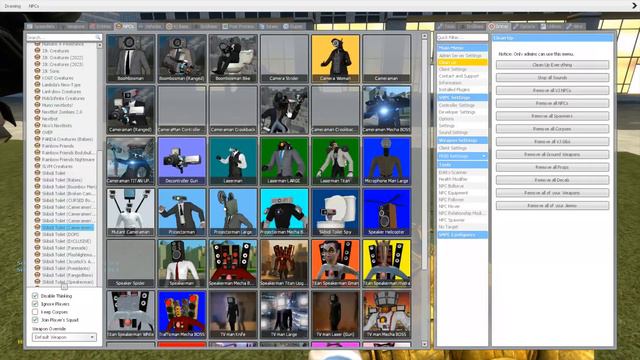Select Microphone Man Large icon
This screenshot has height=360, width=640.
point(387,161)
